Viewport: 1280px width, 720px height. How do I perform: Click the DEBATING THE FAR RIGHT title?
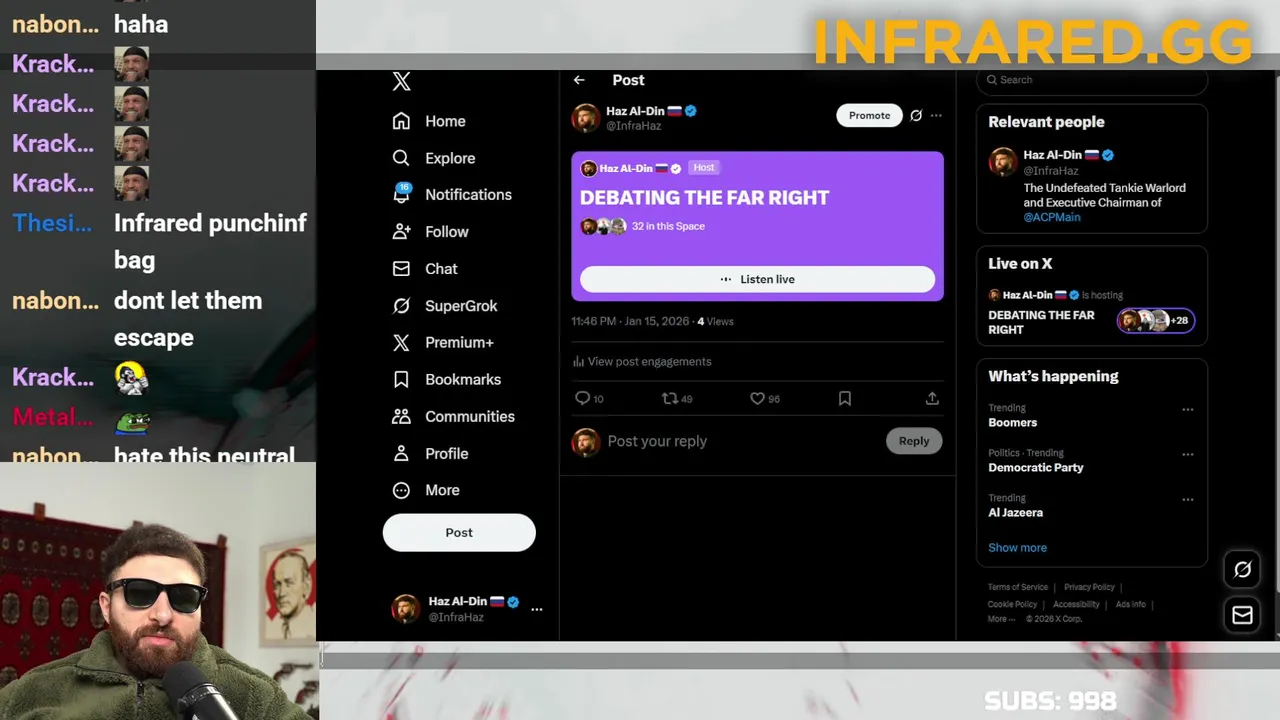704,198
